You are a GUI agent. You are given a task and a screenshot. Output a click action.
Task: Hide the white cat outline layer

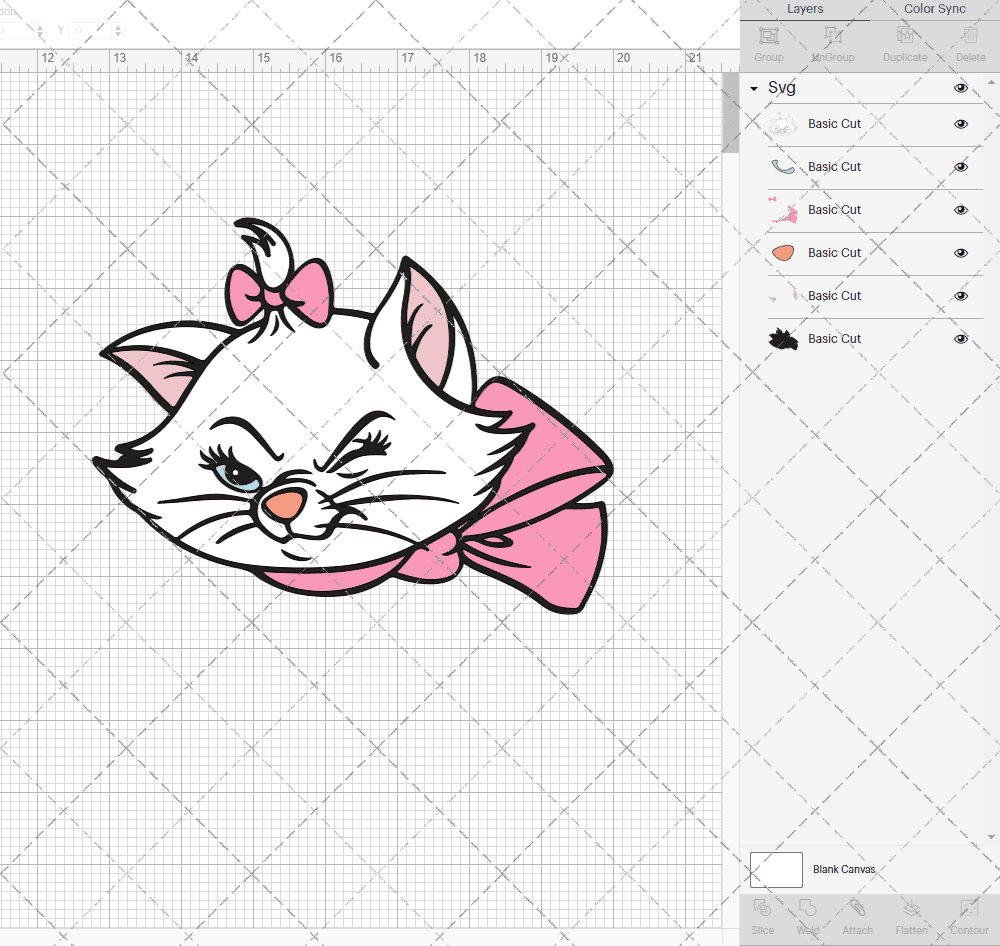(960, 124)
